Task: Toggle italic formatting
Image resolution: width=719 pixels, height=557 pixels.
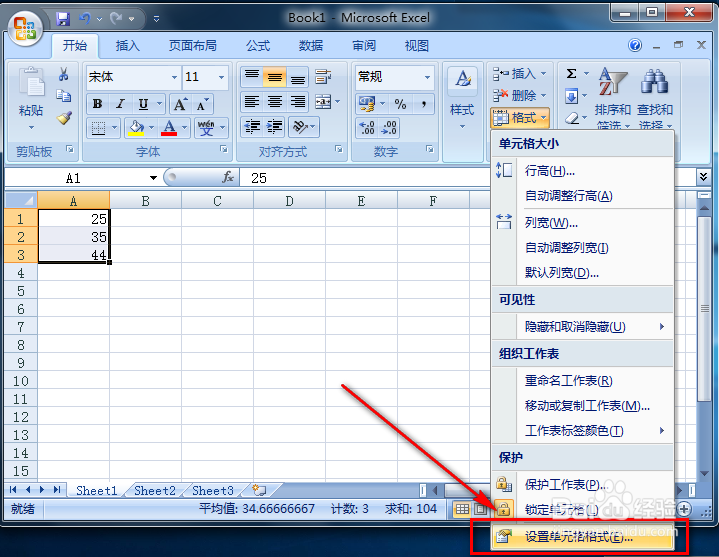Action: click(x=120, y=104)
